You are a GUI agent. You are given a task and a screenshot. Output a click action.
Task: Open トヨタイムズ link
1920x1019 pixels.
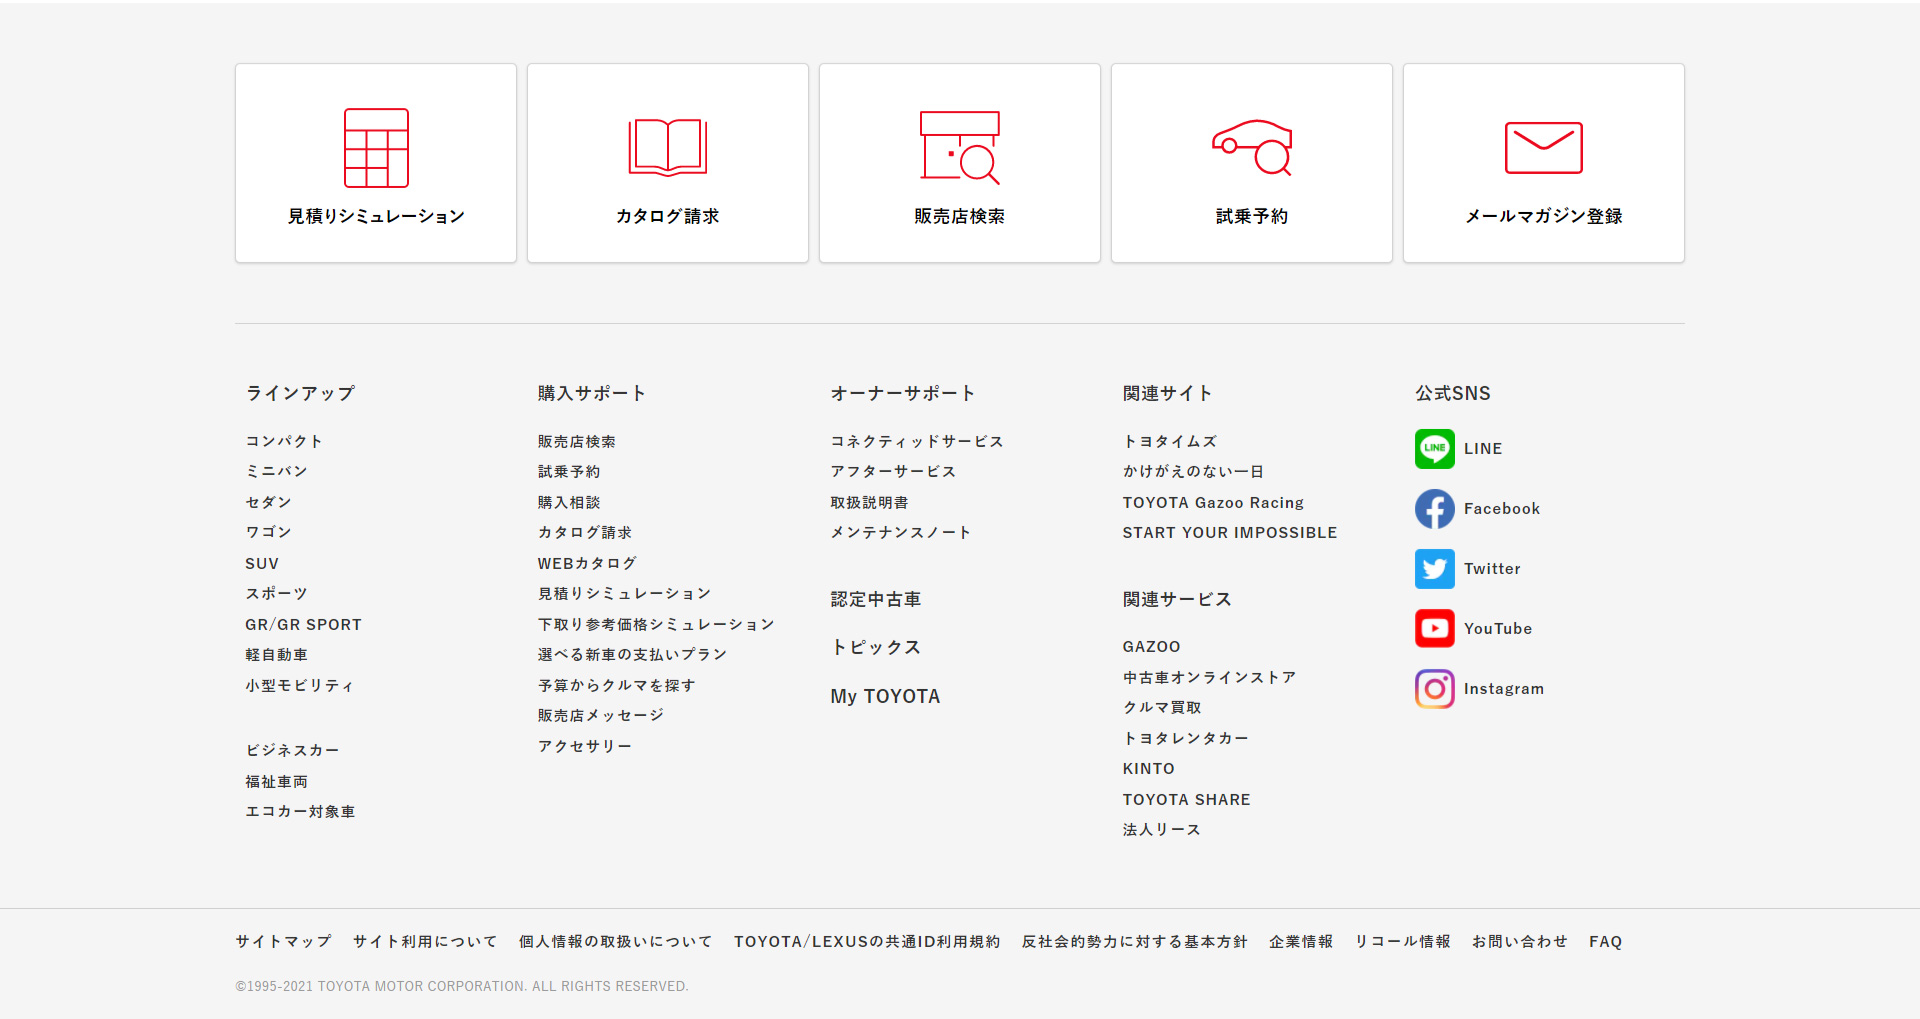(x=1170, y=441)
